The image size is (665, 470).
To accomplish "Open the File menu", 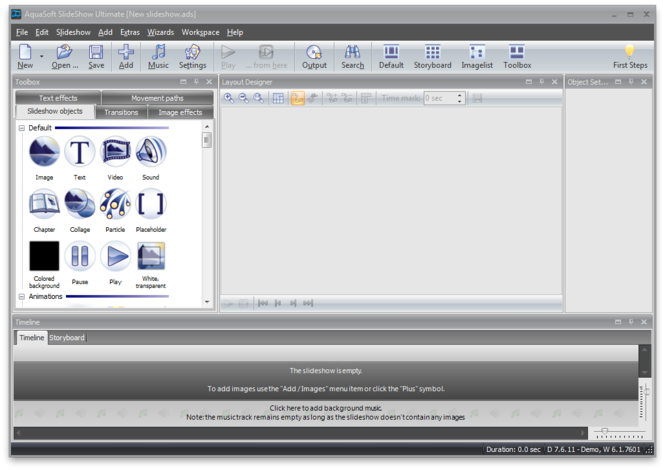I will [22, 32].
